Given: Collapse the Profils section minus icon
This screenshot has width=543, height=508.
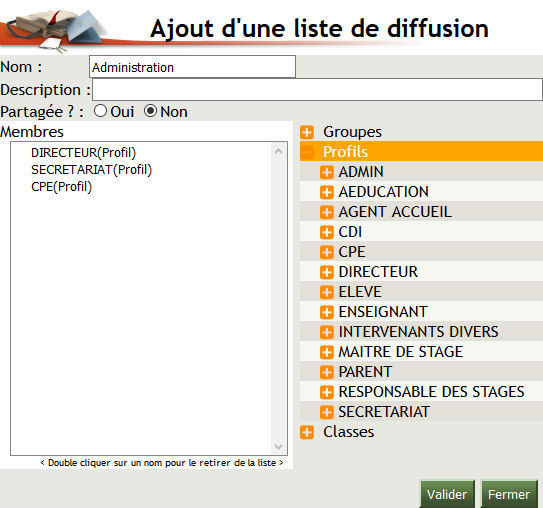Looking at the screenshot, I should [x=307, y=152].
